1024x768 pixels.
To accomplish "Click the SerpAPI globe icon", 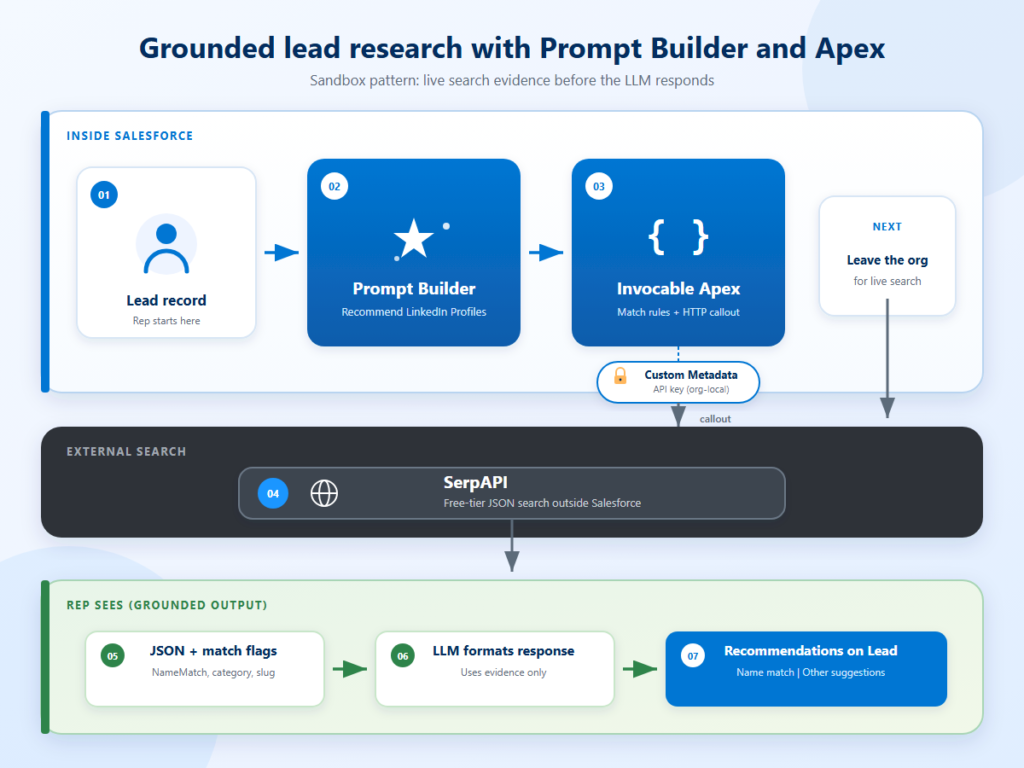I will pyautogui.click(x=324, y=493).
